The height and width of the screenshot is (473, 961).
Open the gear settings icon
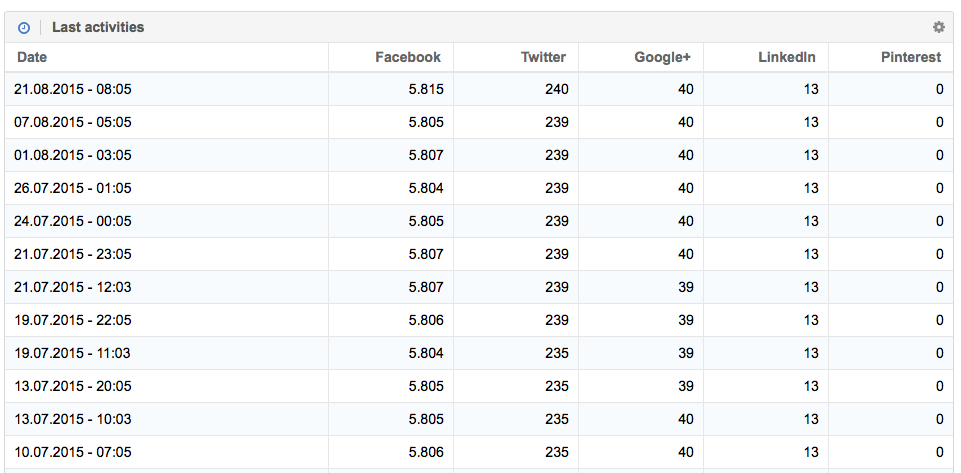938,28
